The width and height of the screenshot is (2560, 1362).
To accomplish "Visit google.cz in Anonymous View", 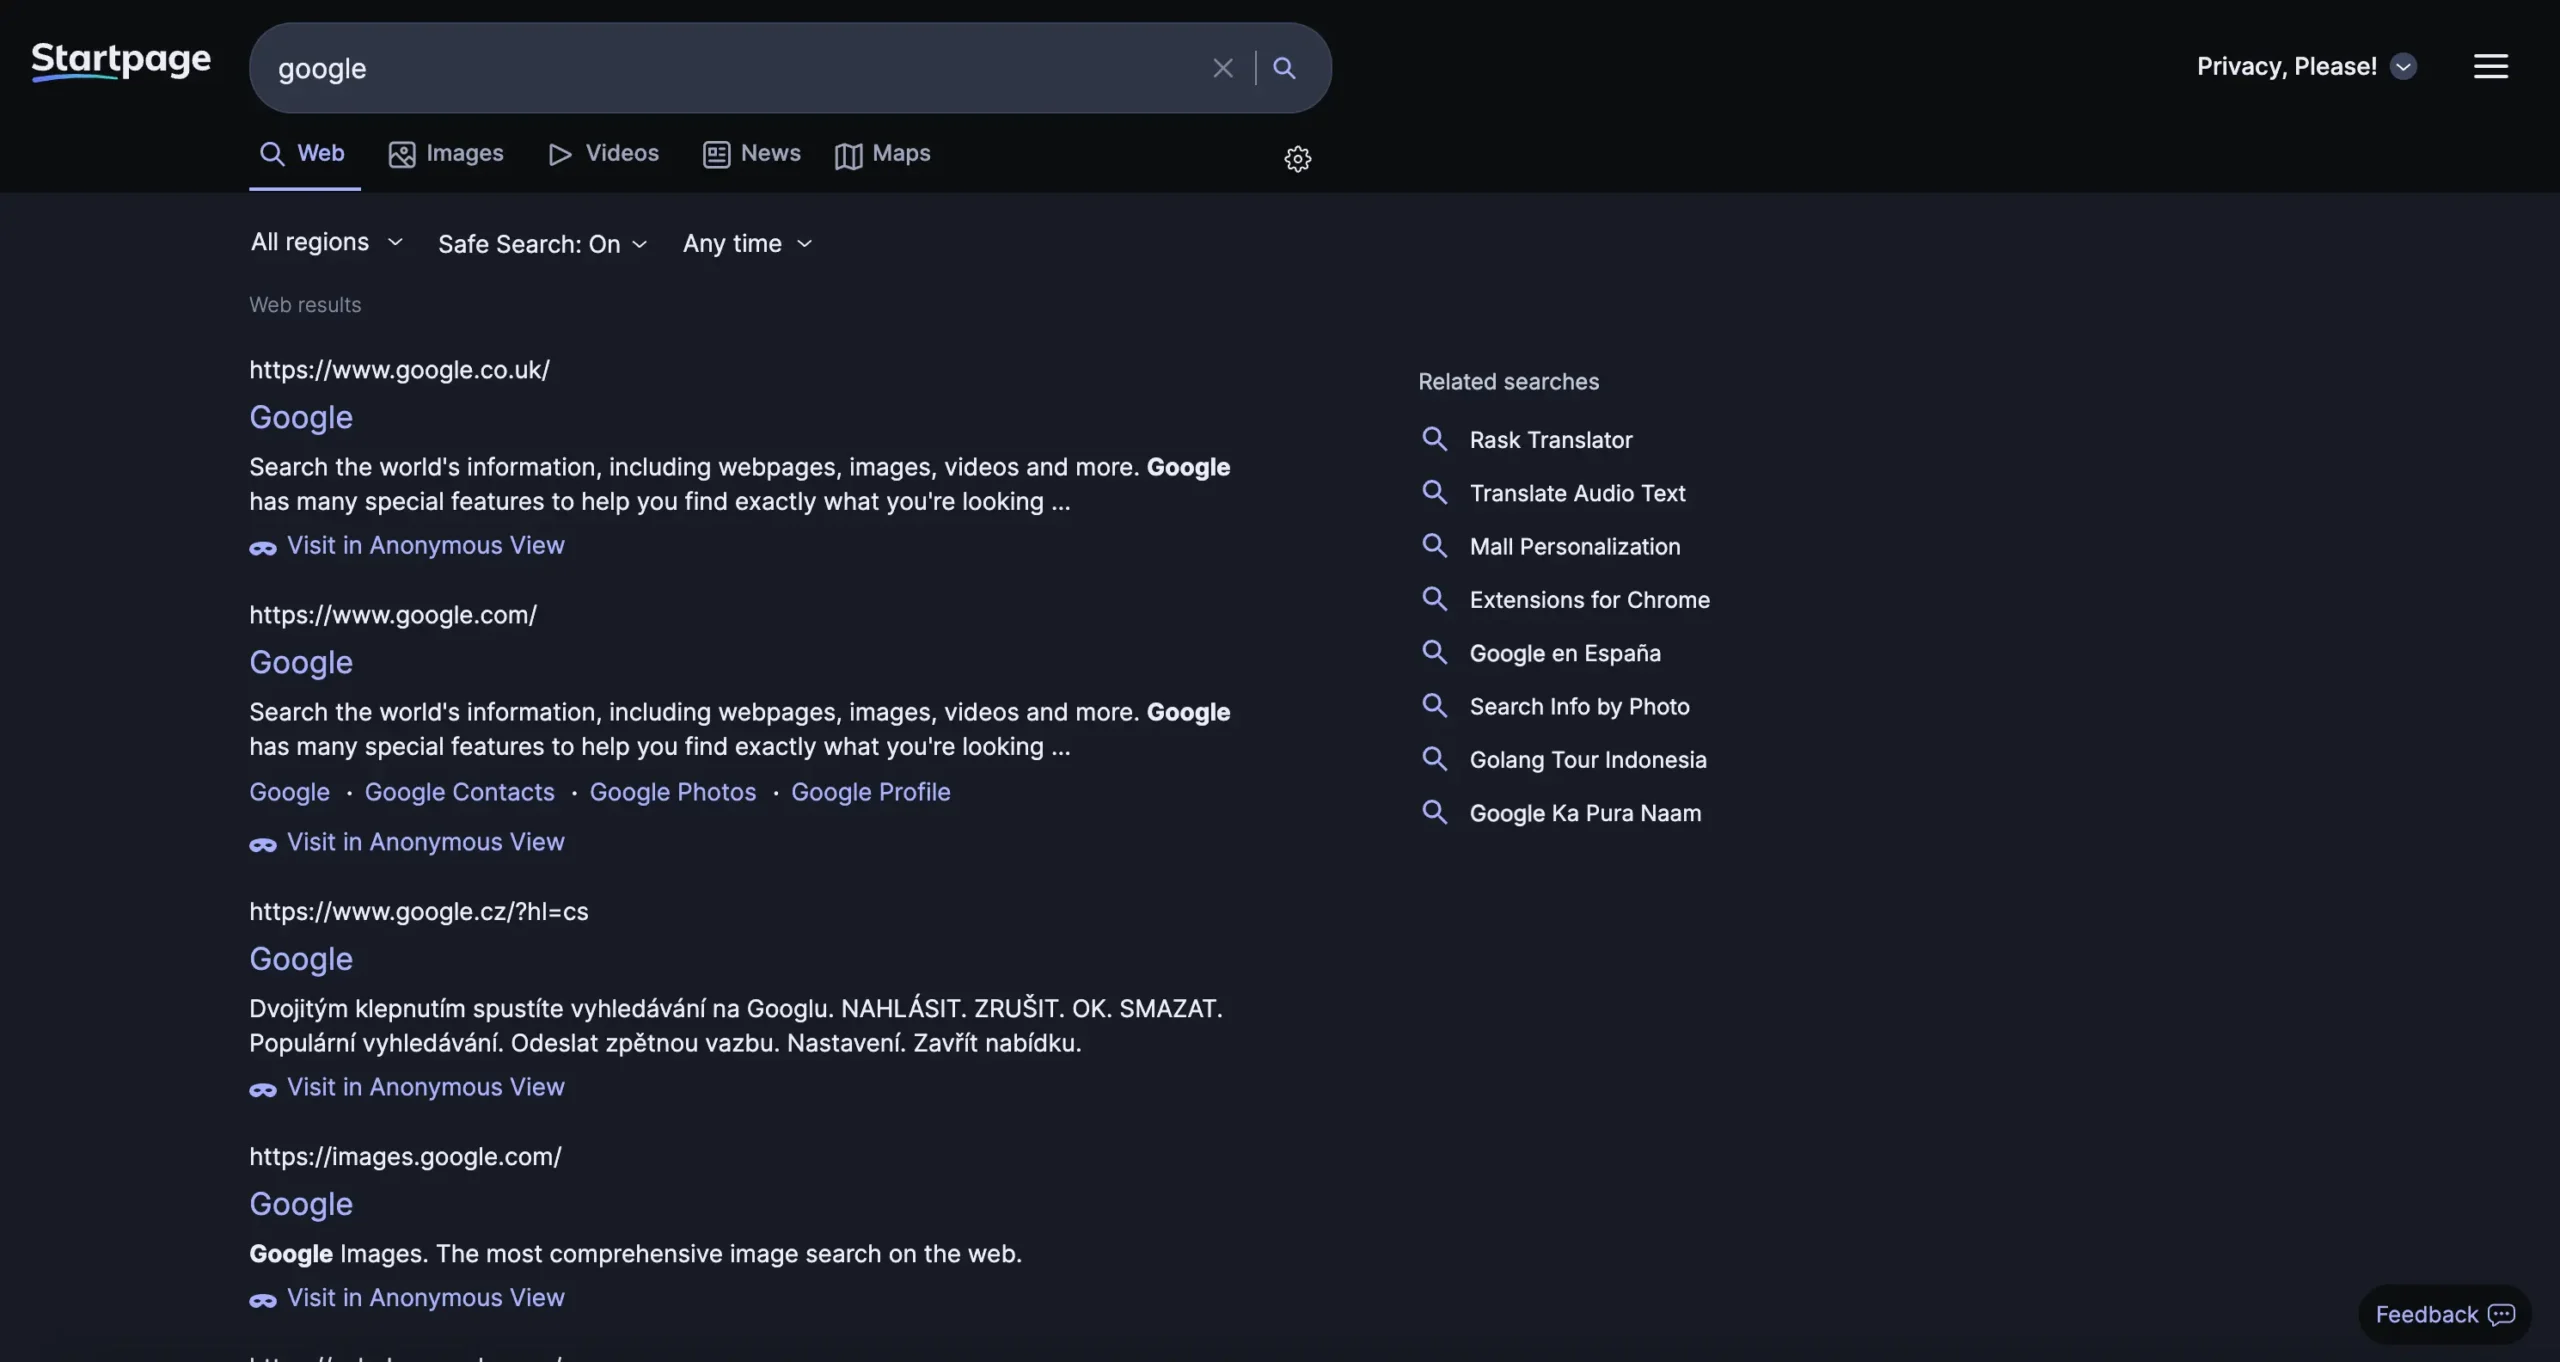I will pos(426,1087).
